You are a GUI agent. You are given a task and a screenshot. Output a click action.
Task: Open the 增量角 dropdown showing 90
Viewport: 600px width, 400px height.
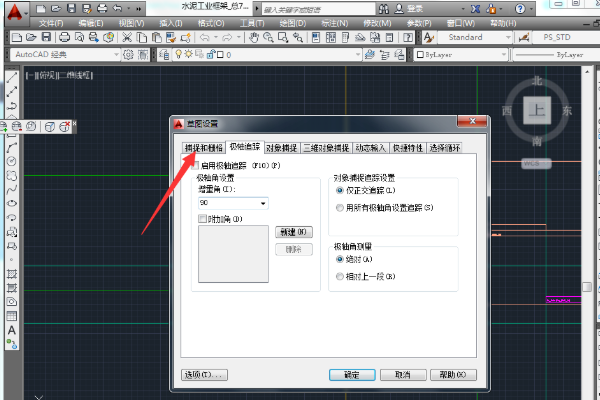(x=233, y=203)
